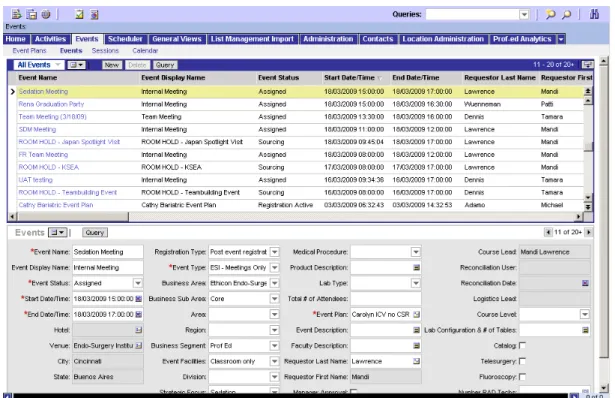Open the Event Plans view link
The image size is (615, 398).
point(29,51)
